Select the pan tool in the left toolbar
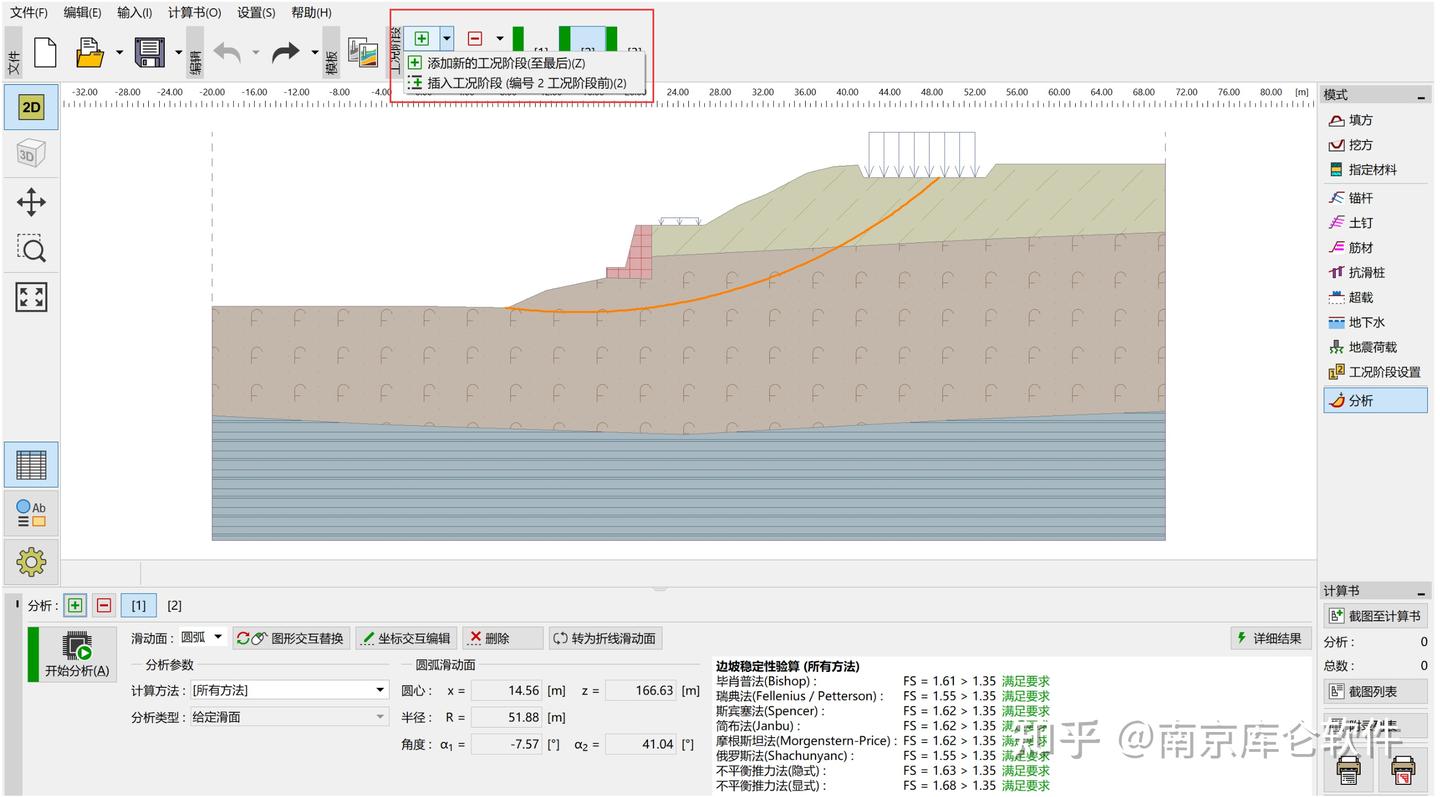The height and width of the screenshot is (797, 1440). 30,202
